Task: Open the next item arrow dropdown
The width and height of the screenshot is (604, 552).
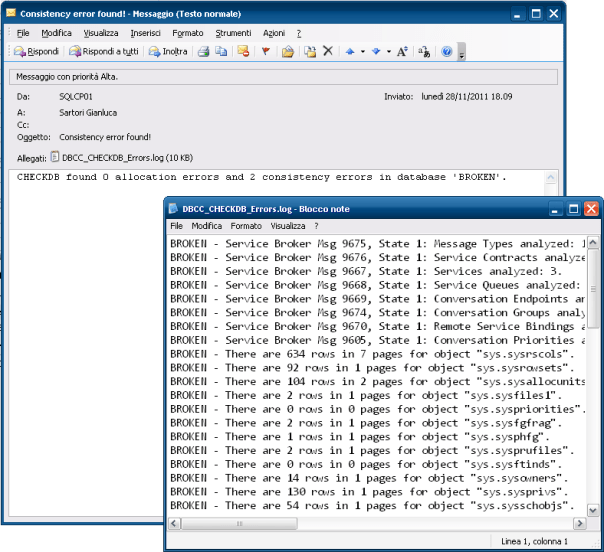Action: (x=389, y=51)
